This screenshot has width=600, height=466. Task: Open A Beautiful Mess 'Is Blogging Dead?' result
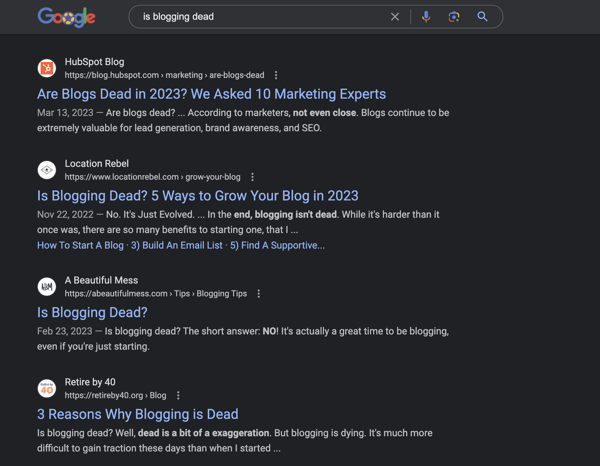click(92, 313)
